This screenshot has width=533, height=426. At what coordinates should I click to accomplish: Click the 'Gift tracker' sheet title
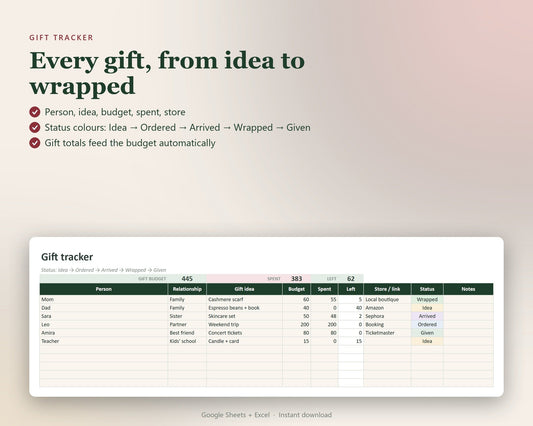tap(67, 257)
